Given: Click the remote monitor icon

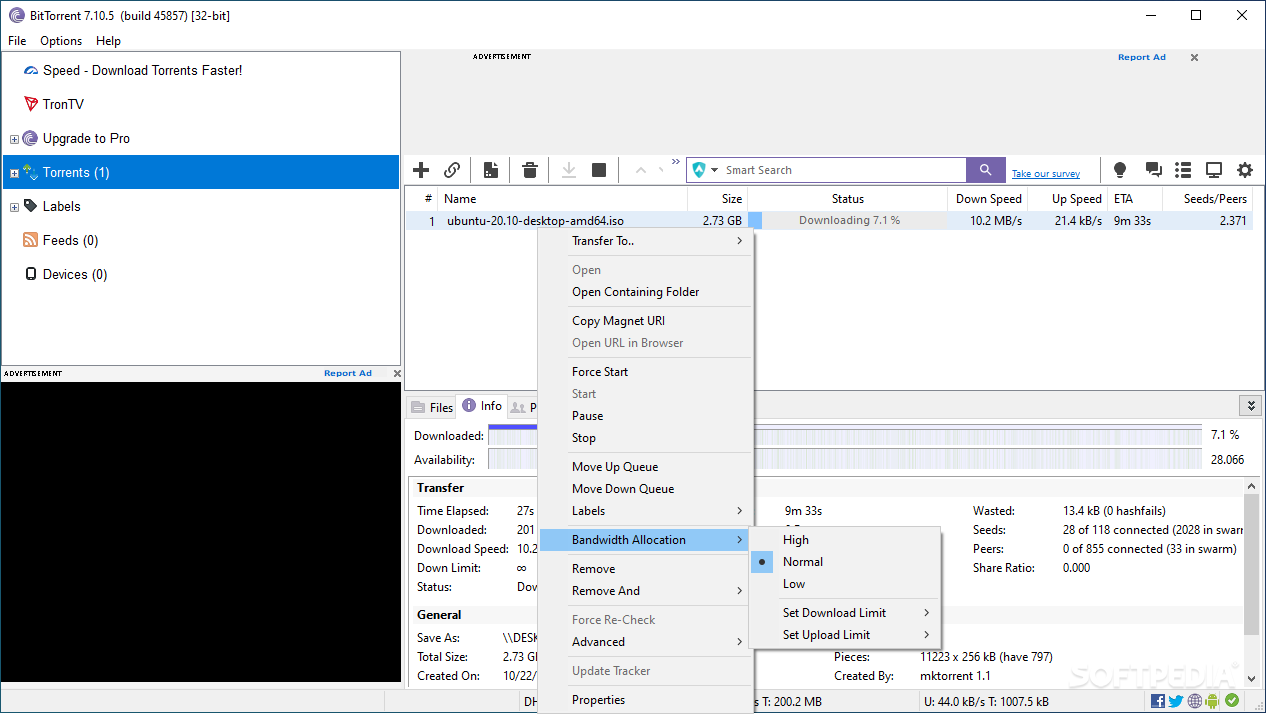Looking at the screenshot, I should (x=1214, y=170).
